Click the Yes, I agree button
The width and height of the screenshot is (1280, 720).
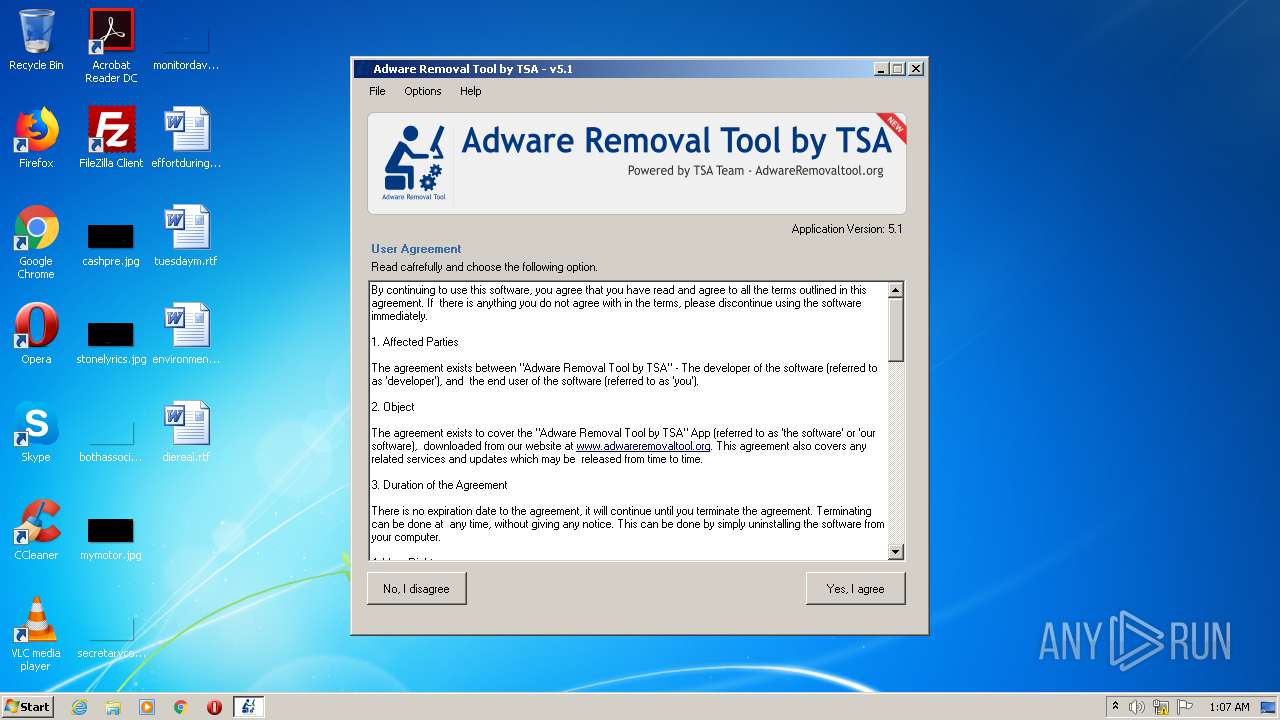855,589
